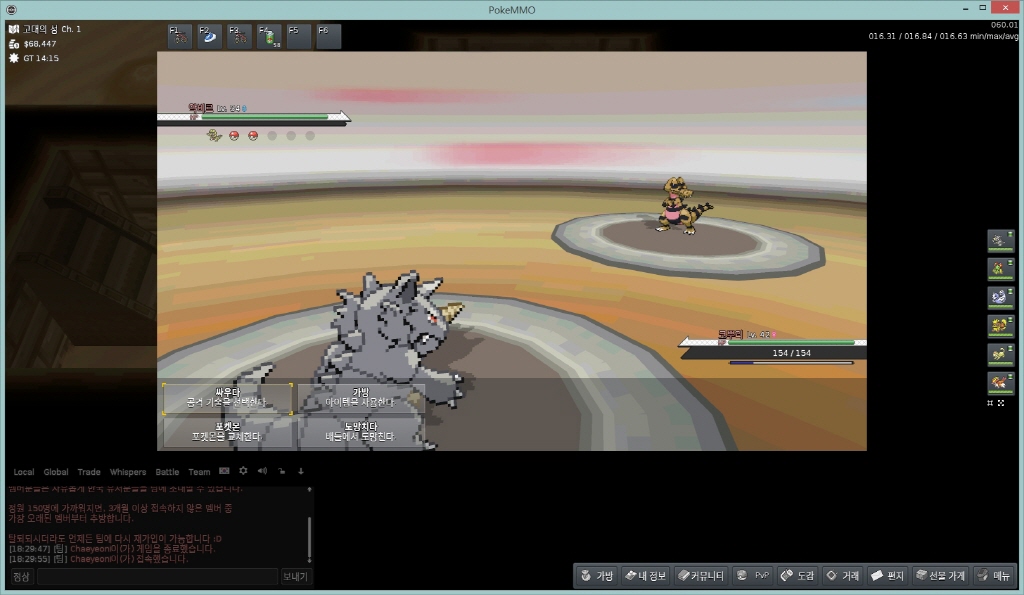Activate the F2 hotkey slot item

coord(210,37)
